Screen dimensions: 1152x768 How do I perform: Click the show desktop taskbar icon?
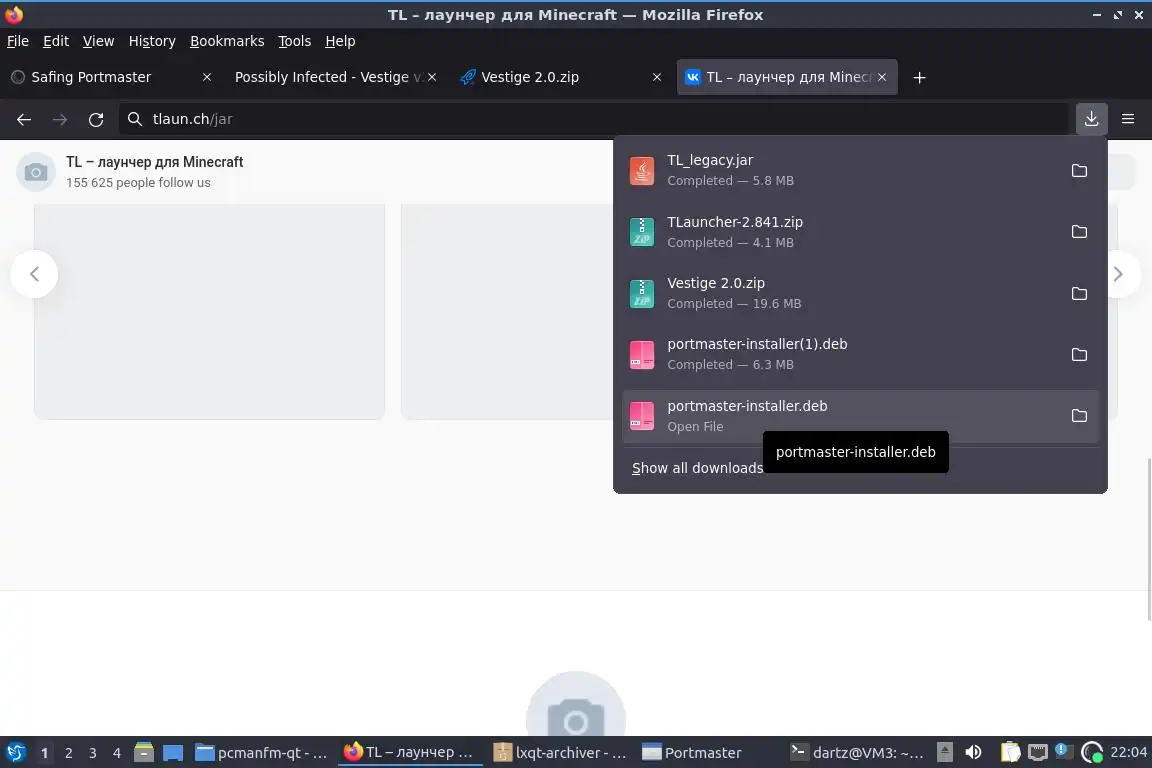(x=173, y=753)
